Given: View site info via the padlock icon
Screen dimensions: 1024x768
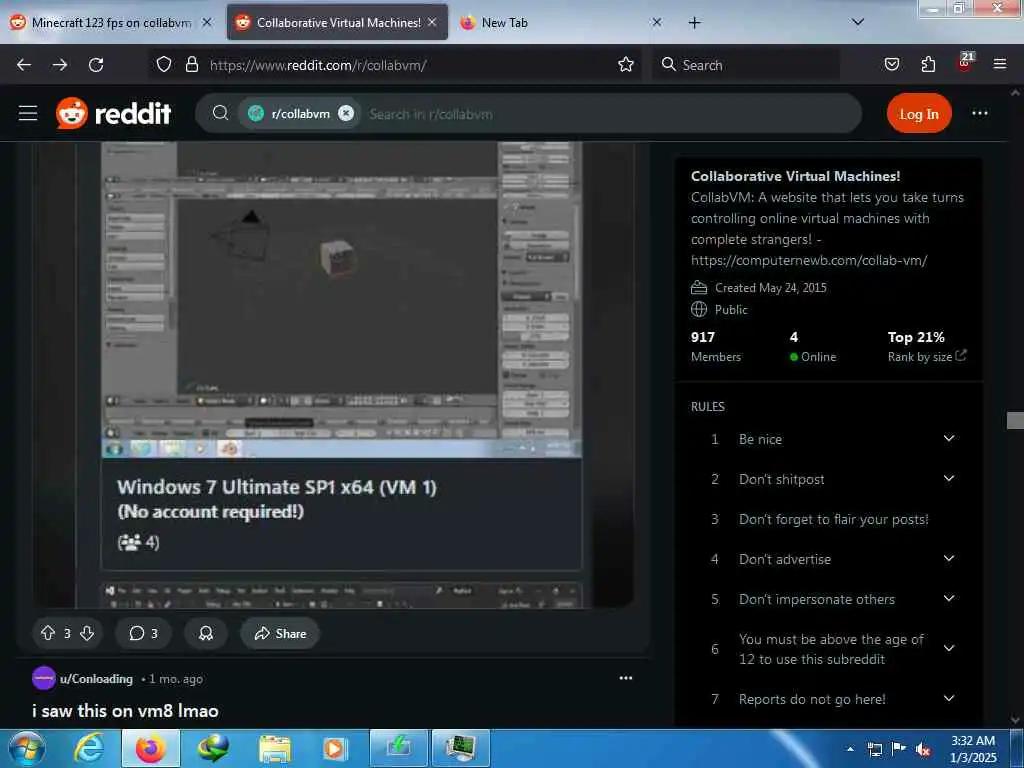Looking at the screenshot, I should [191, 65].
